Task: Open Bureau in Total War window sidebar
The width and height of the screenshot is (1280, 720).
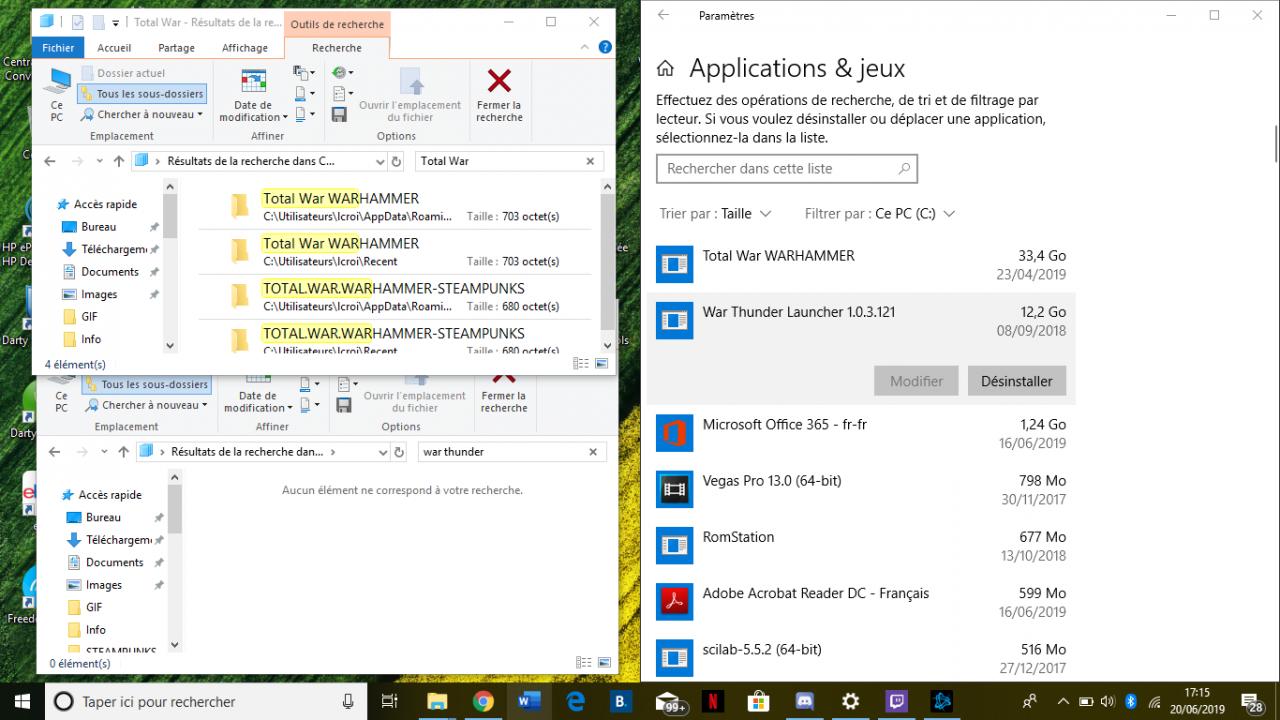Action: (x=98, y=227)
